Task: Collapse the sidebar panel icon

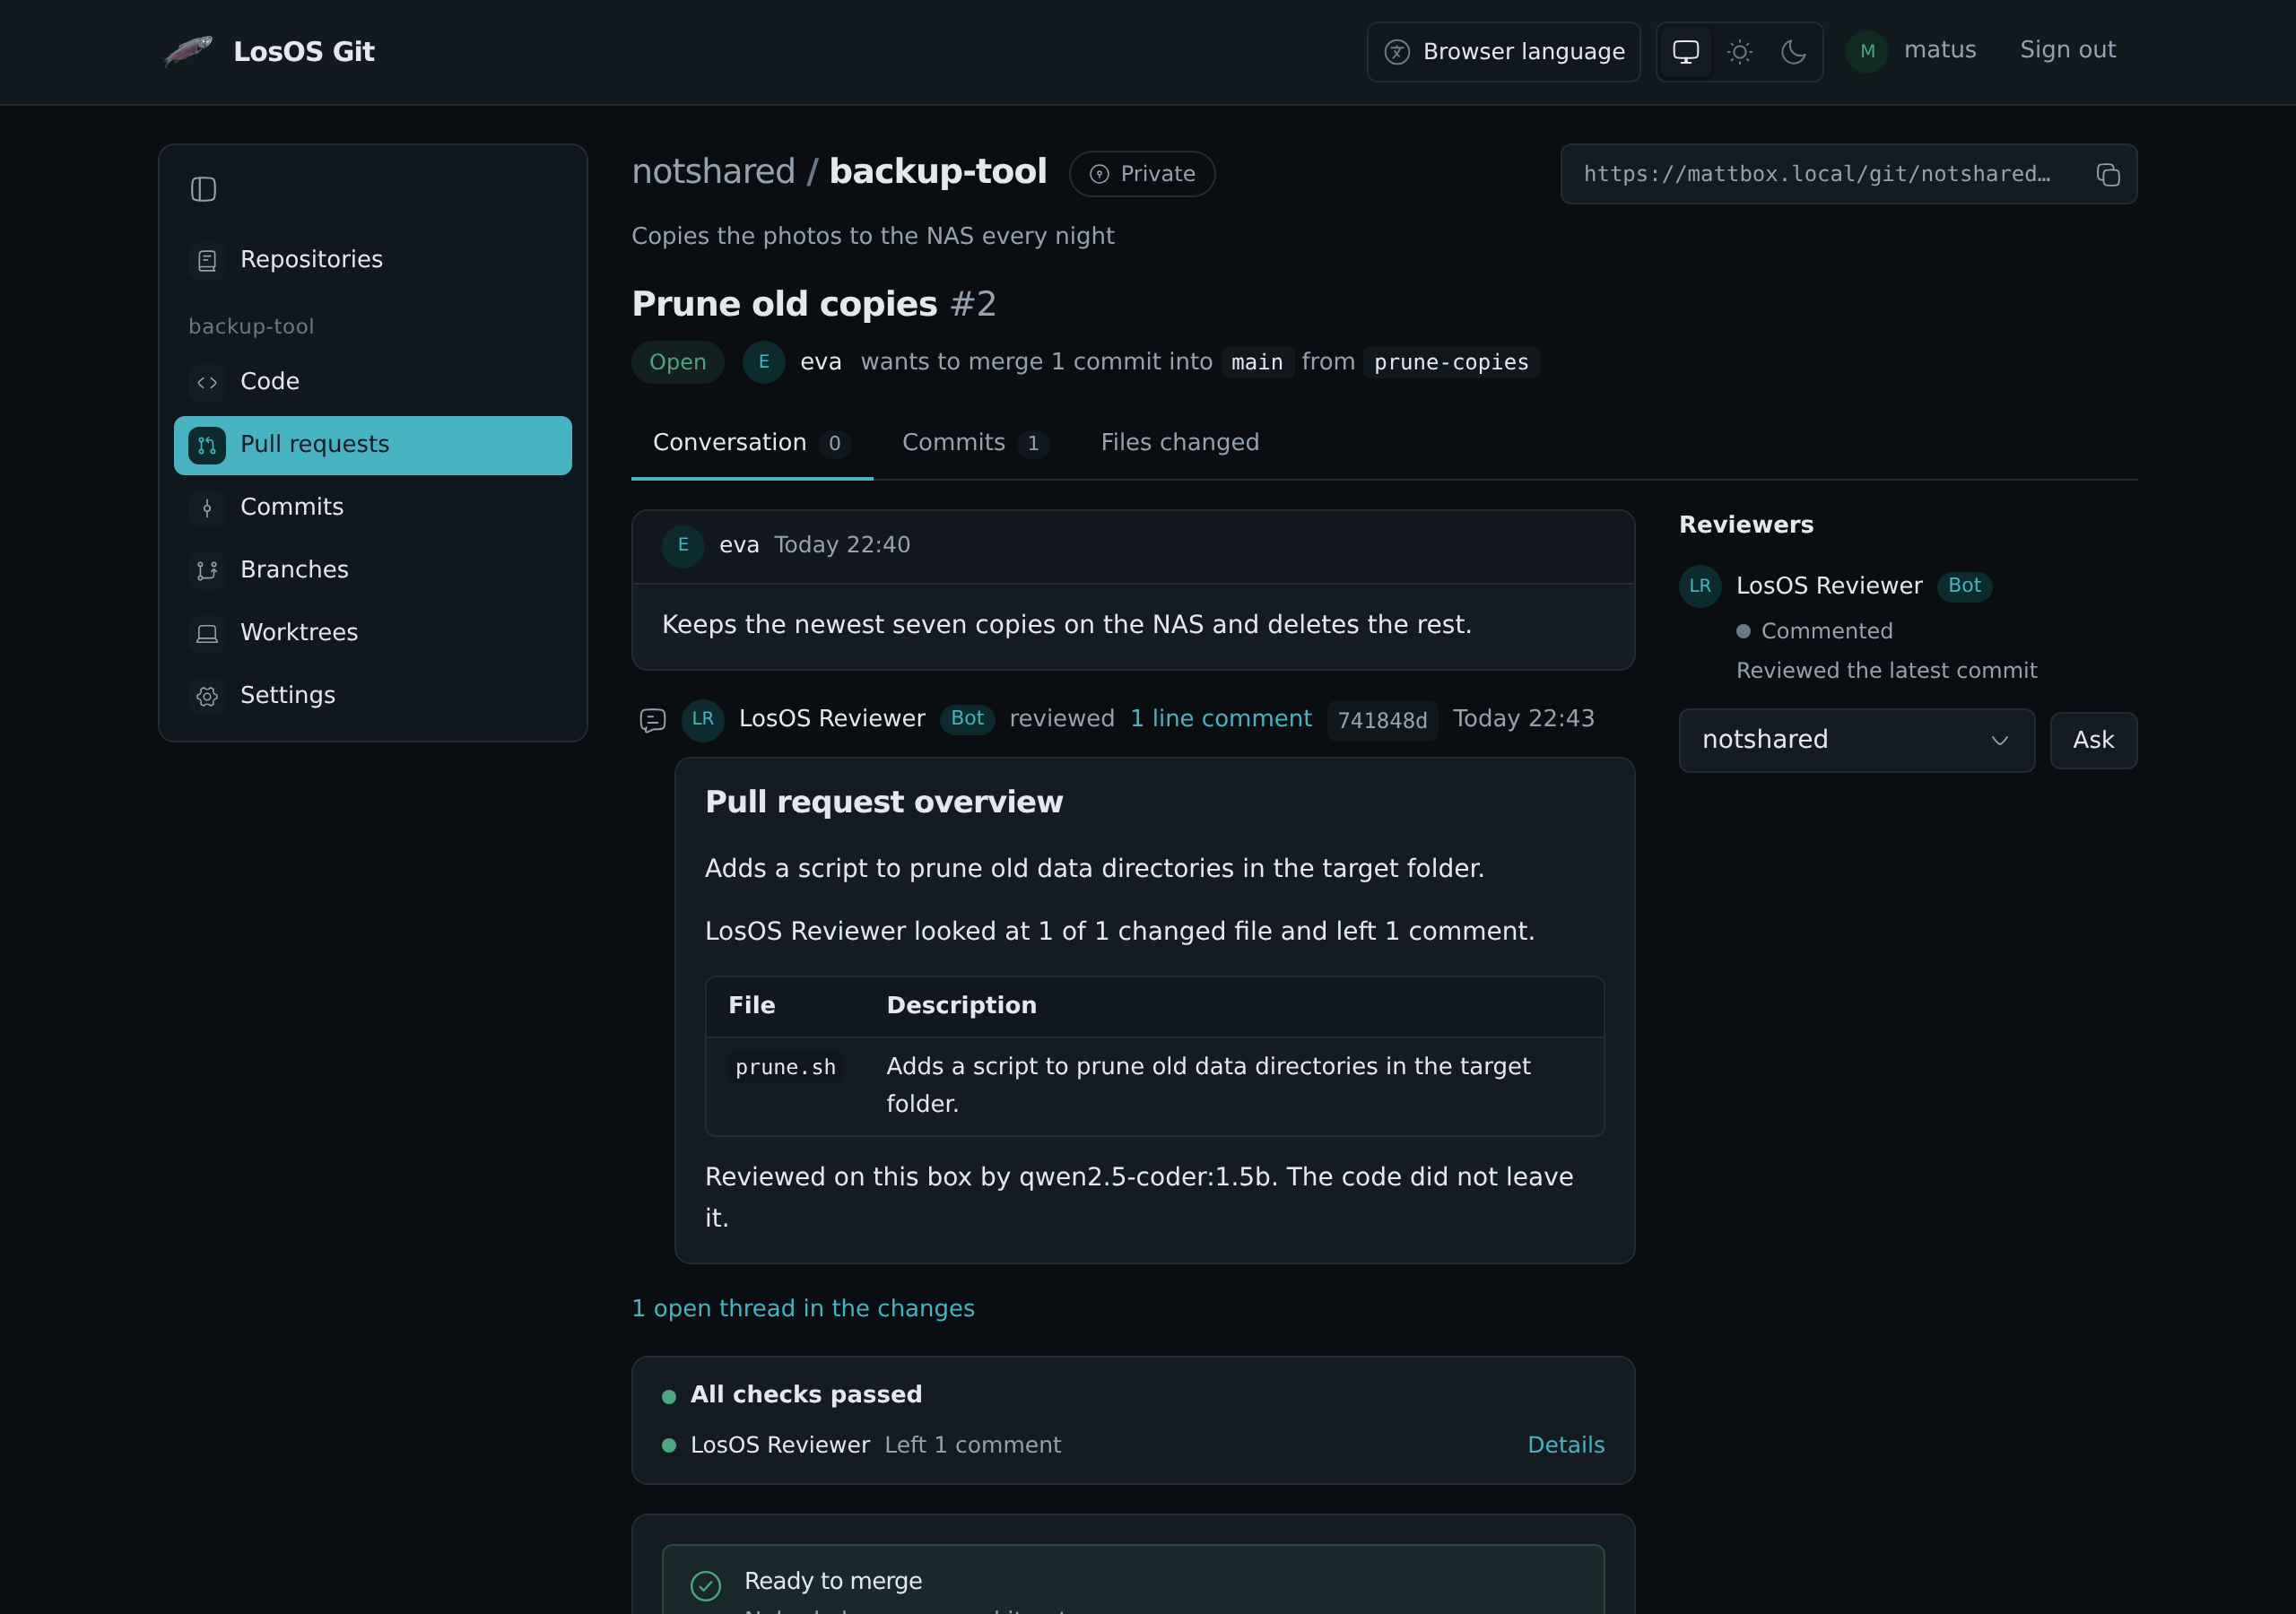Action: click(203, 189)
